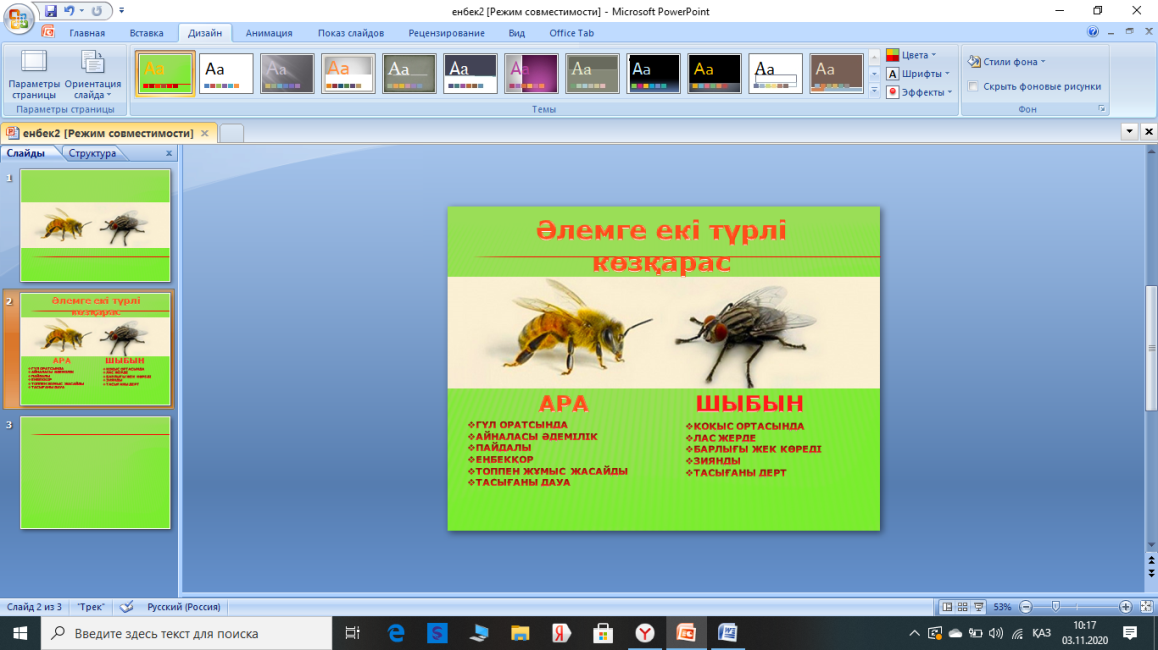Image resolution: width=1158 pixels, height=650 pixels.
Task: Open File Explorer from taskbar
Action: pyautogui.click(x=520, y=633)
